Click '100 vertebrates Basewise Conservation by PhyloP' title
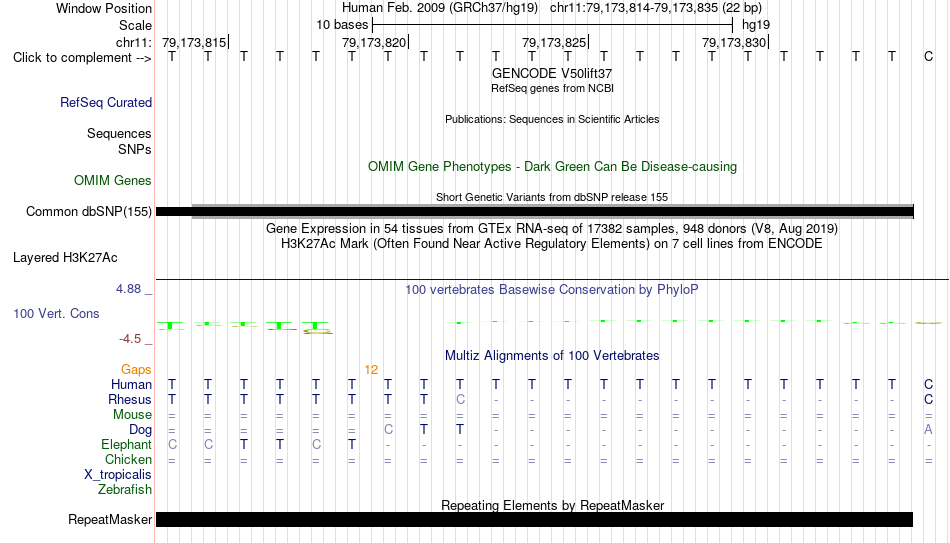950x543 pixels. (552, 290)
